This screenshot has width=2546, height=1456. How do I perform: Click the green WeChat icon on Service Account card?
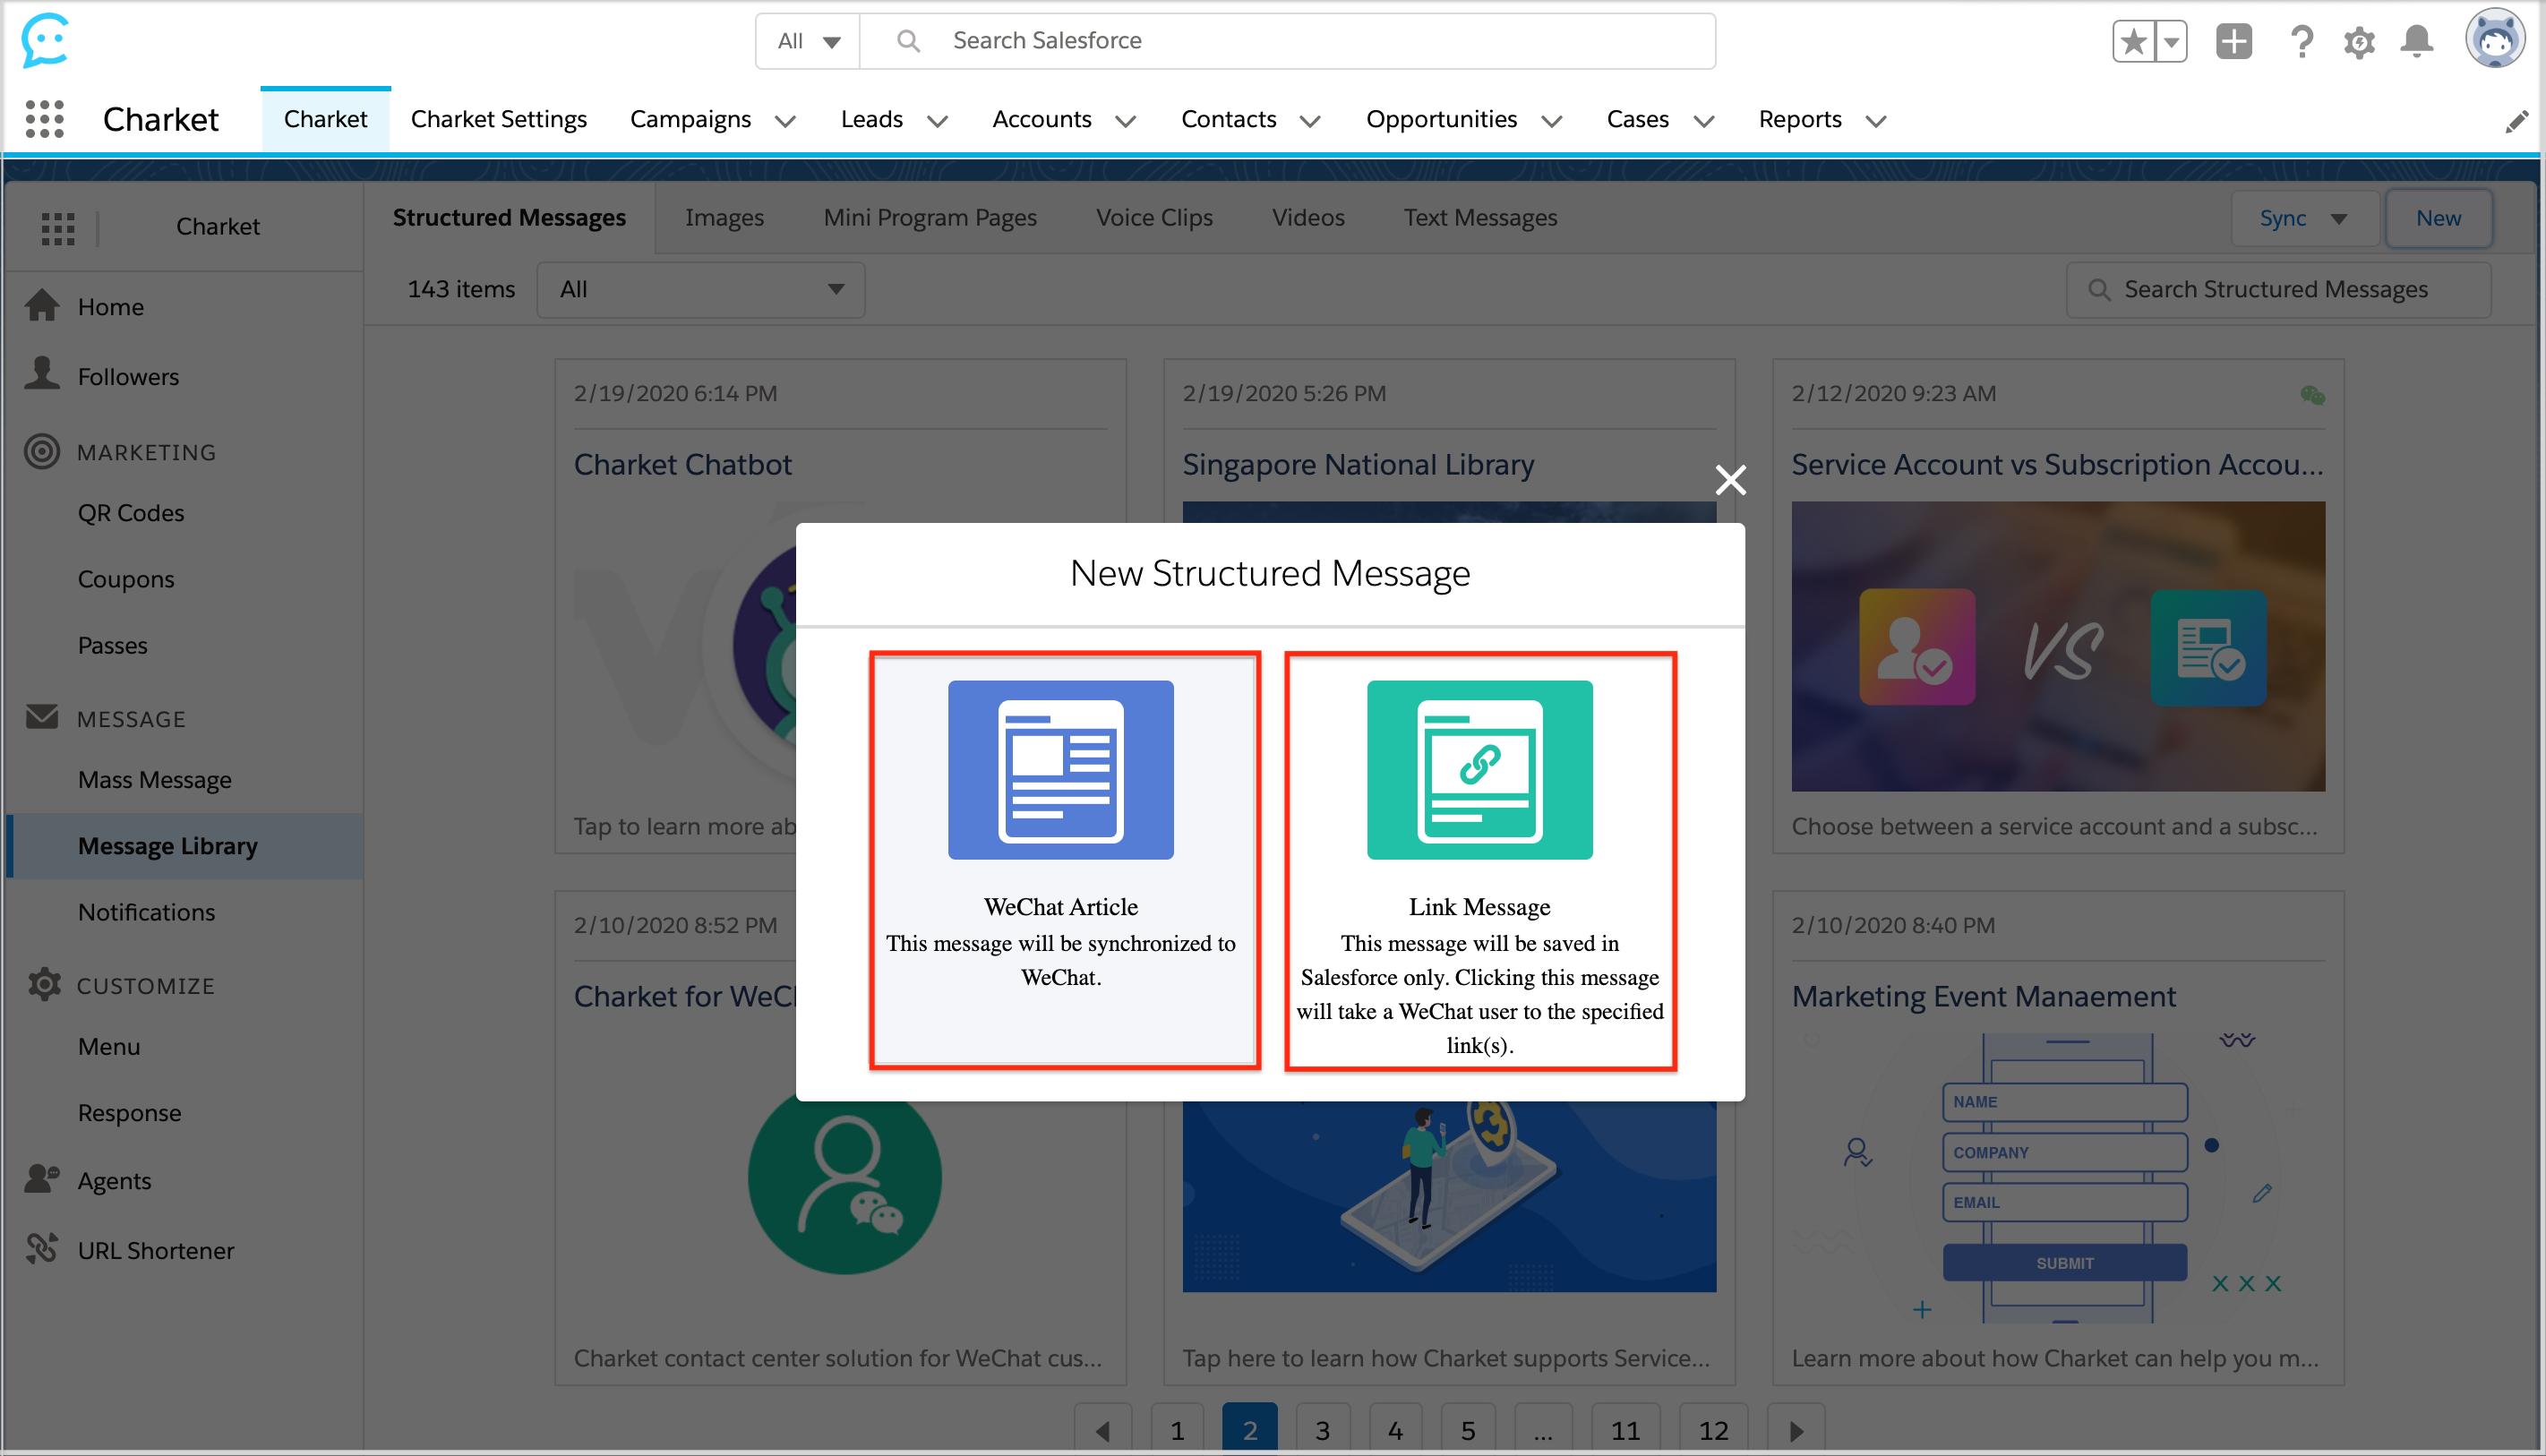pos(2312,395)
